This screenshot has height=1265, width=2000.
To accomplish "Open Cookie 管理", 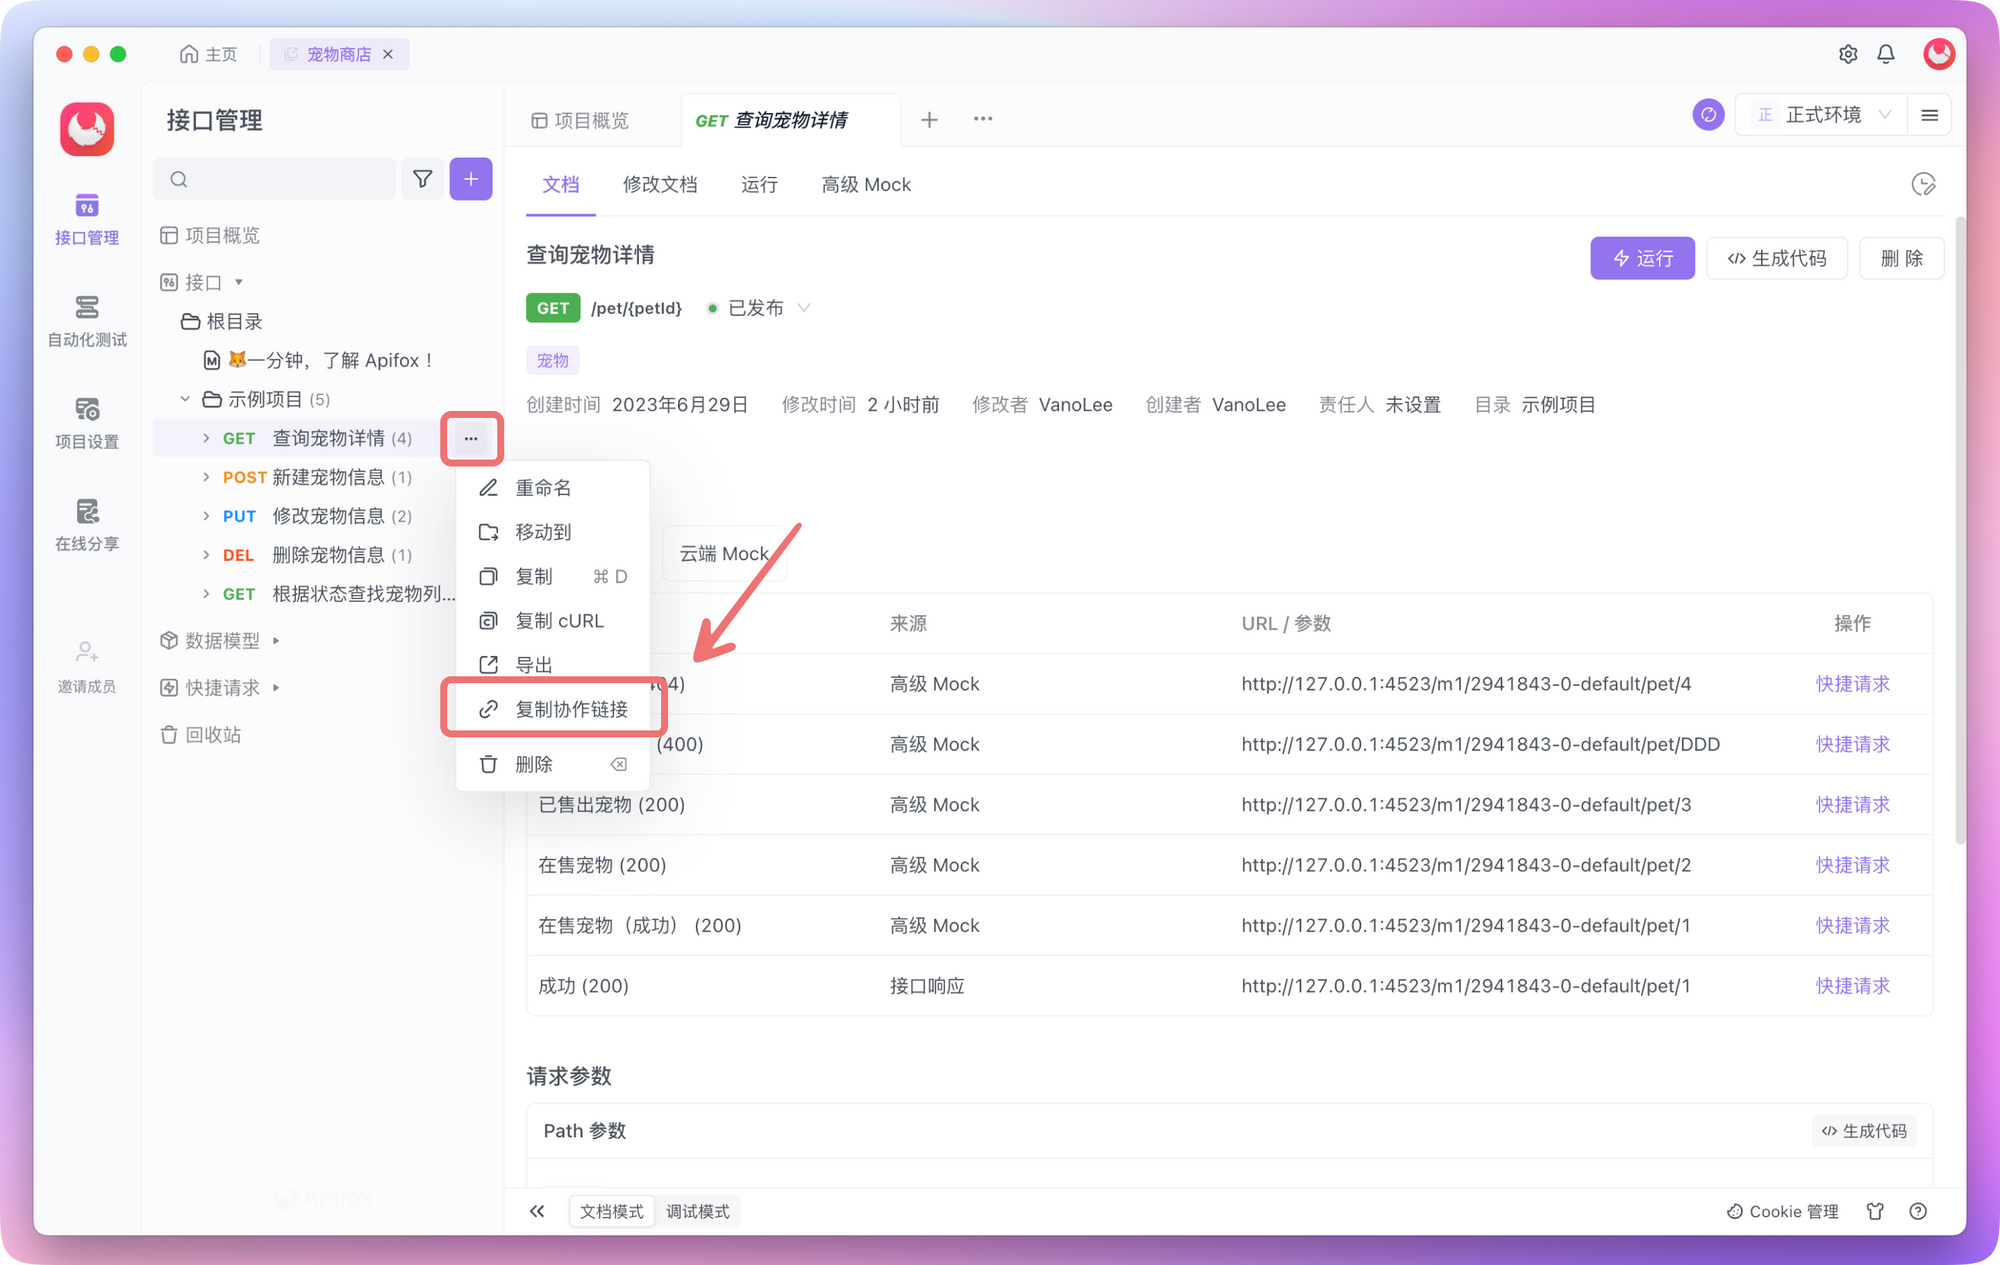I will 1782,1211.
